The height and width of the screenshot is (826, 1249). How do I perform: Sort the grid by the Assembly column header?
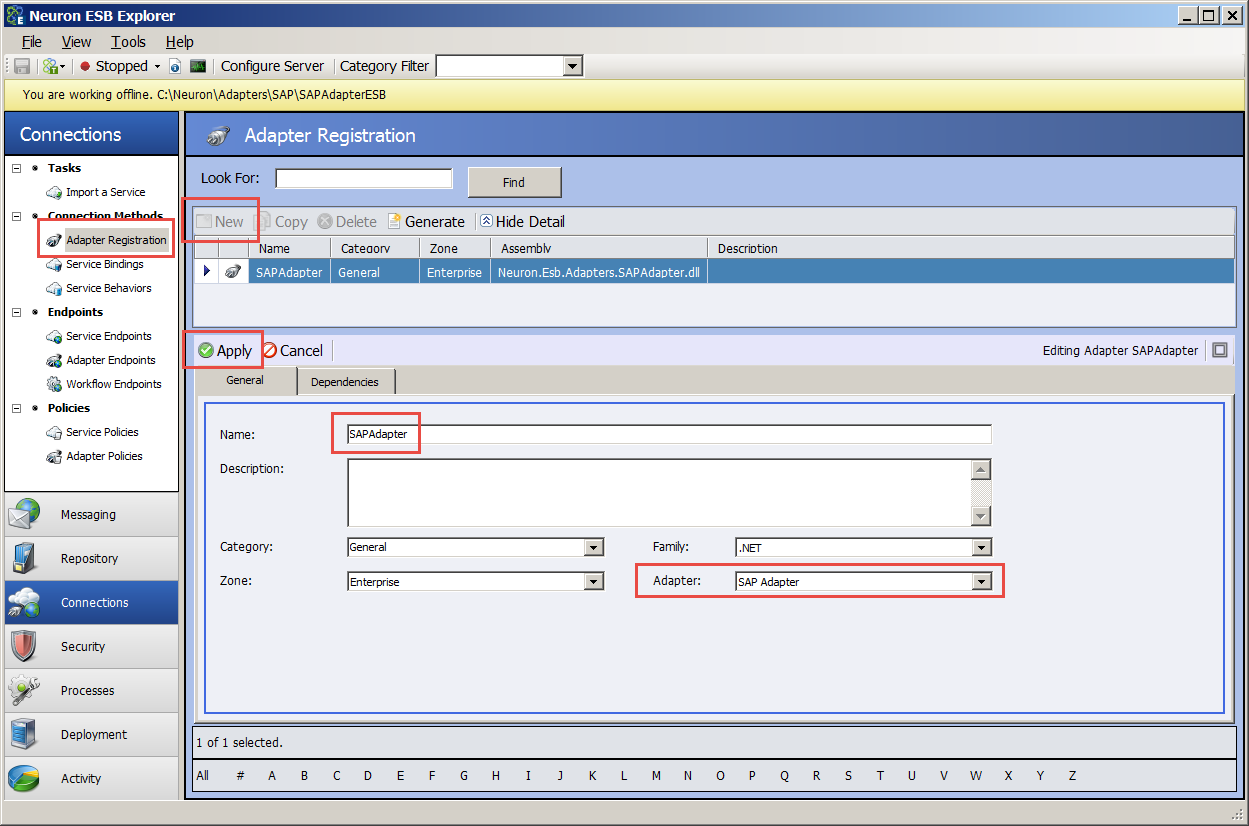coord(599,248)
